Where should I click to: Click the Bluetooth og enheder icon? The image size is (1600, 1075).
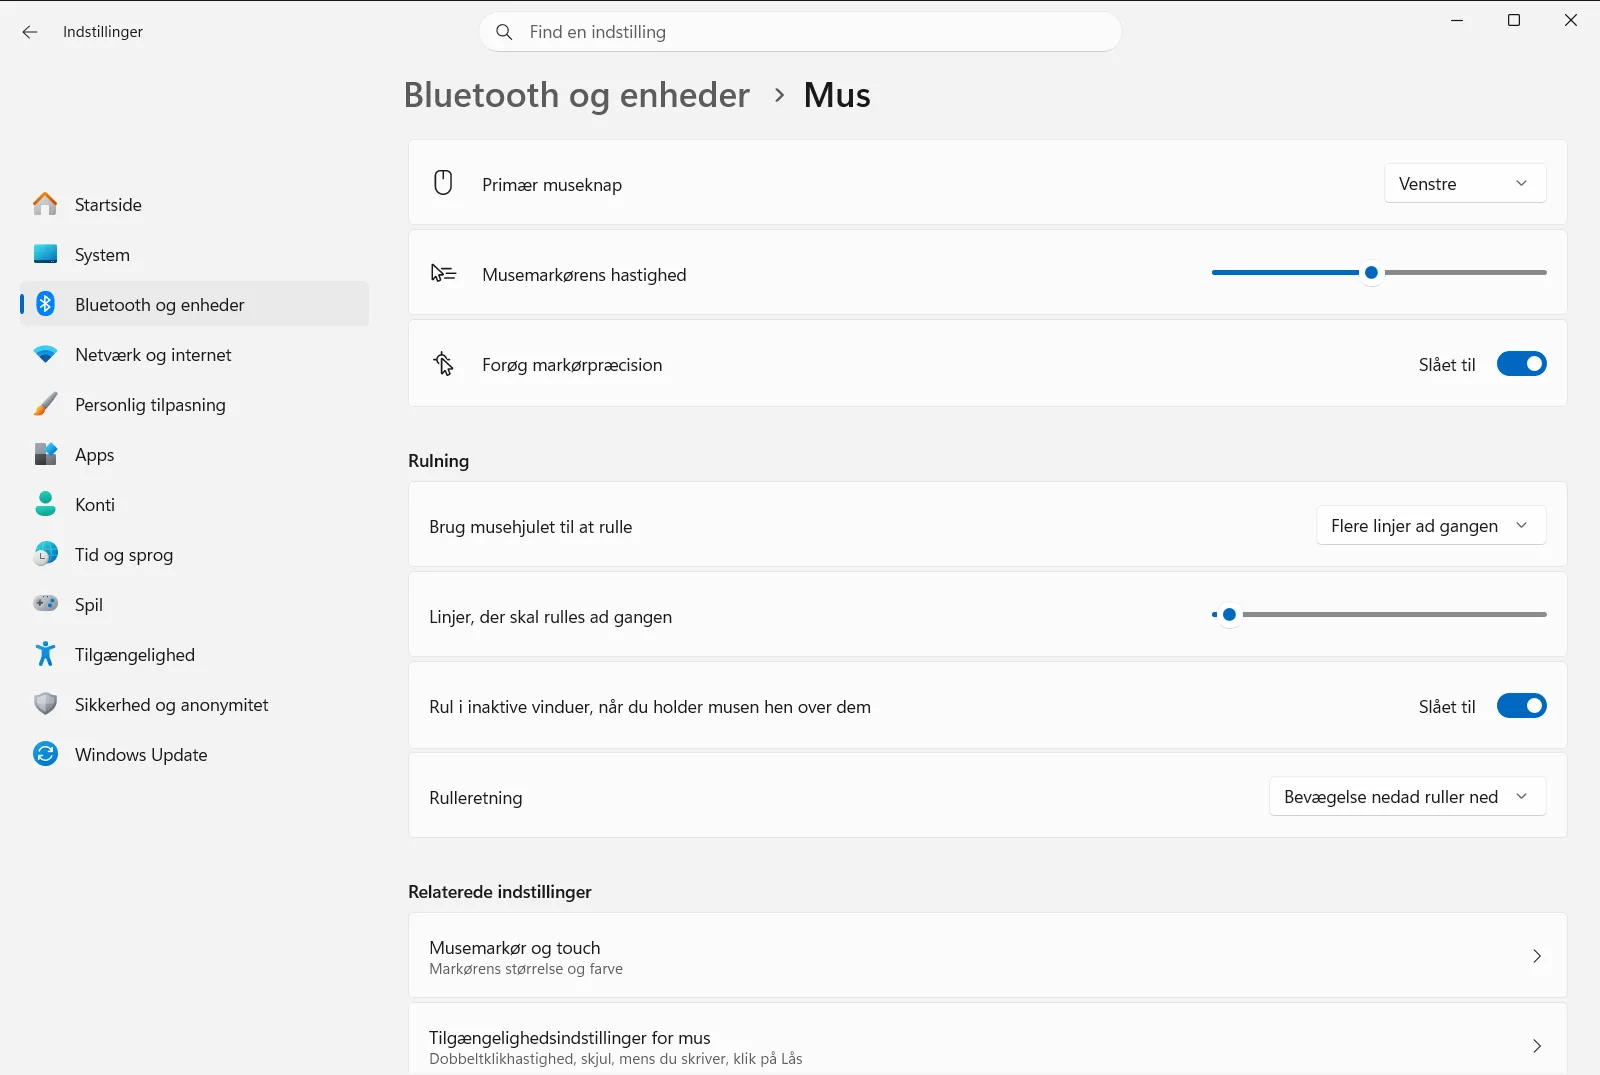click(x=45, y=304)
